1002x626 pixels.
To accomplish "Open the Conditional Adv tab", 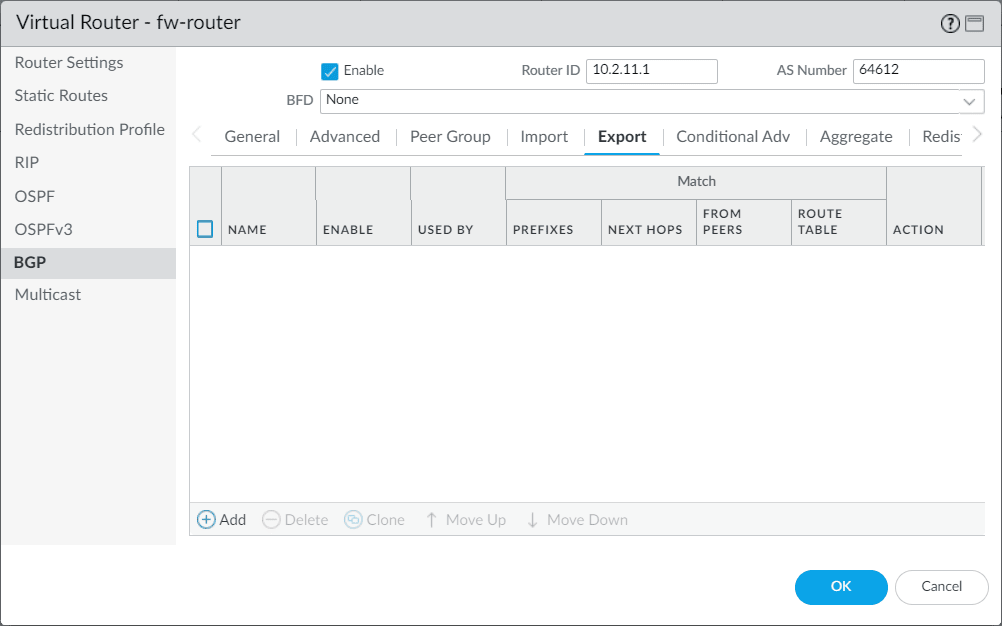I will [733, 136].
